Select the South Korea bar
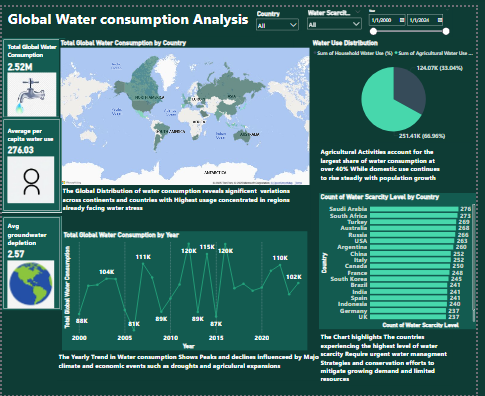Screen dimensions: 485x396 pos(409,279)
